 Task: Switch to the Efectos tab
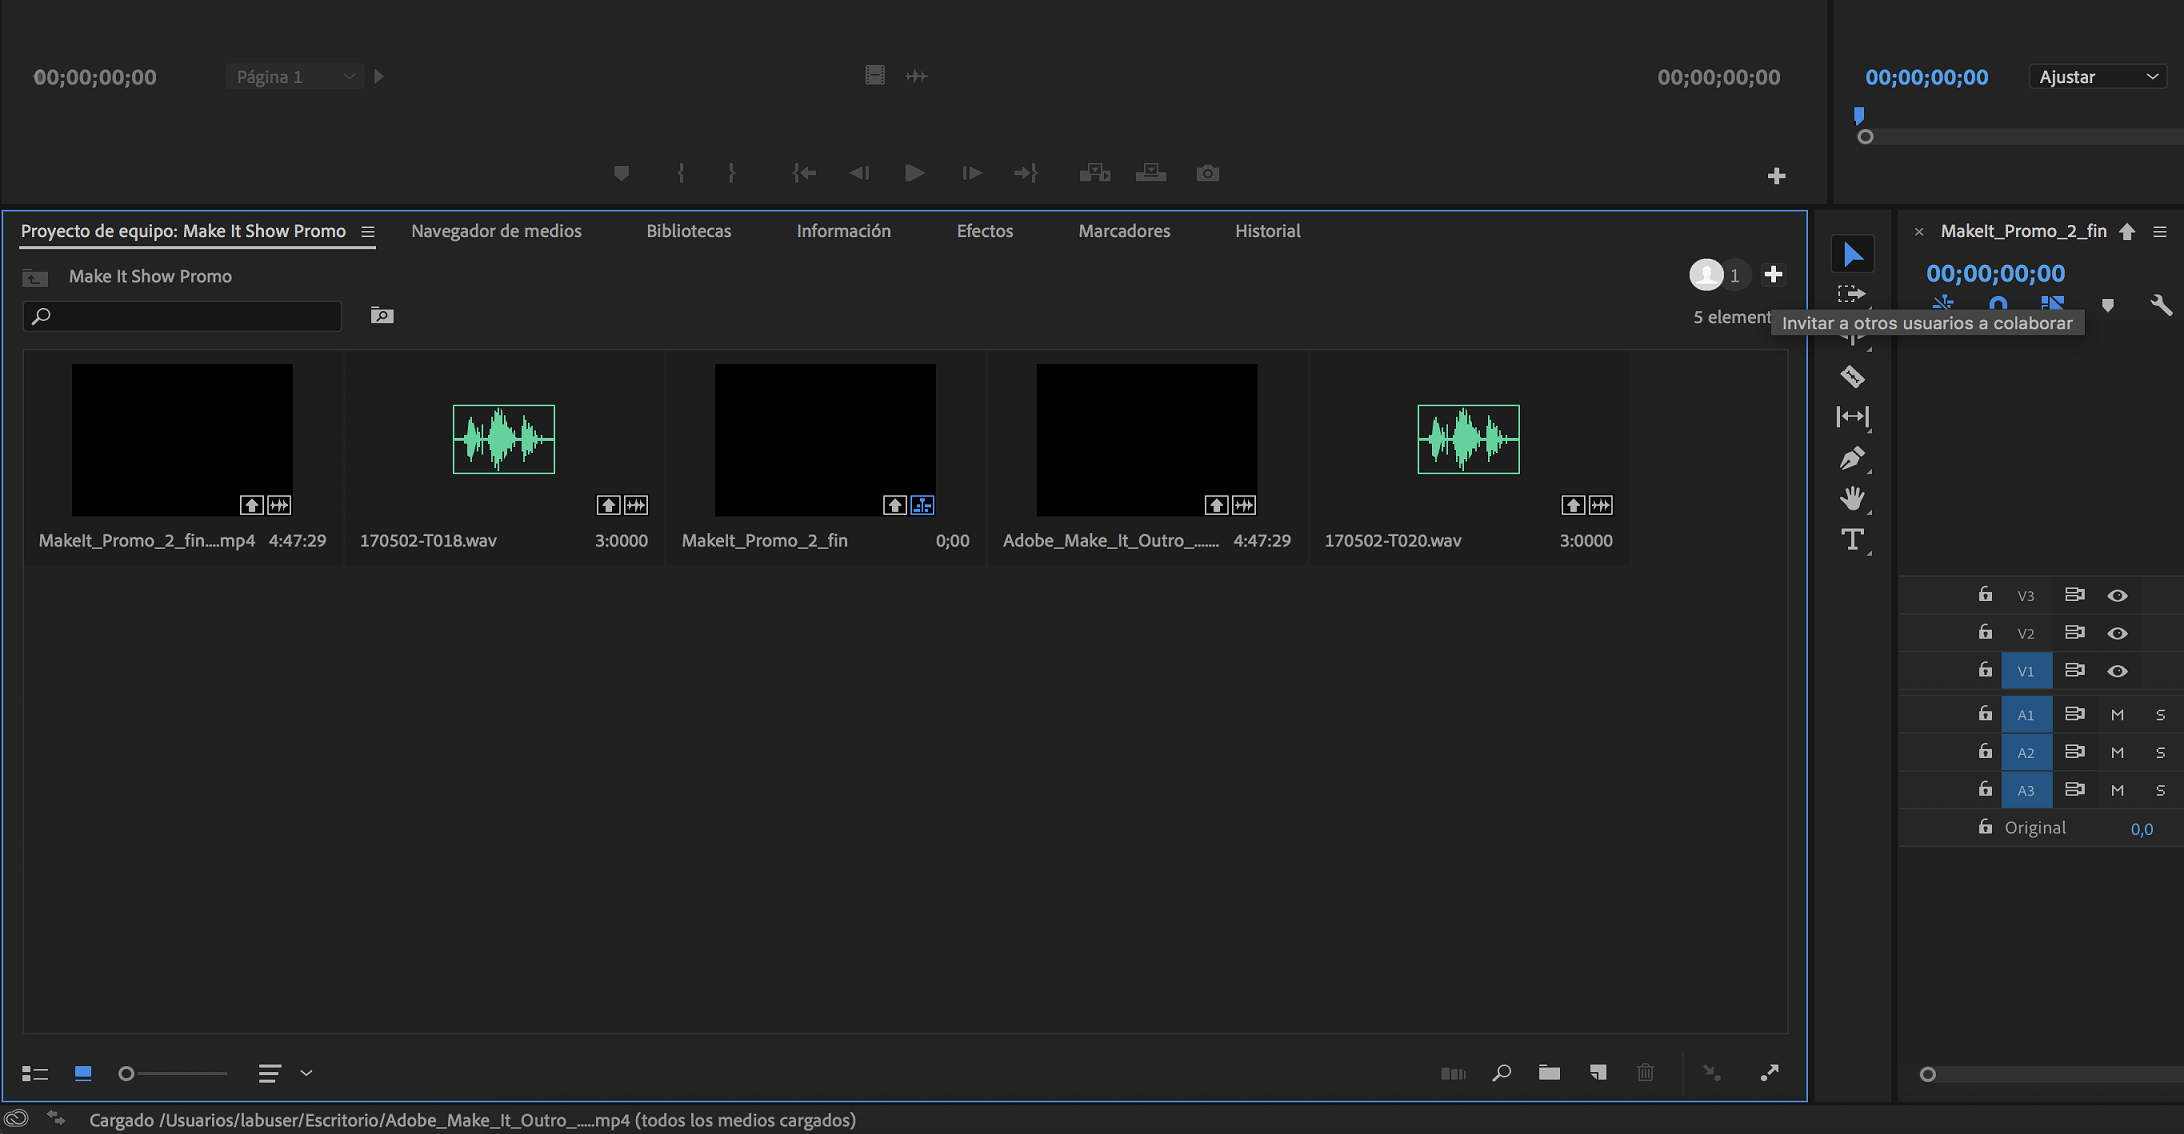984,231
